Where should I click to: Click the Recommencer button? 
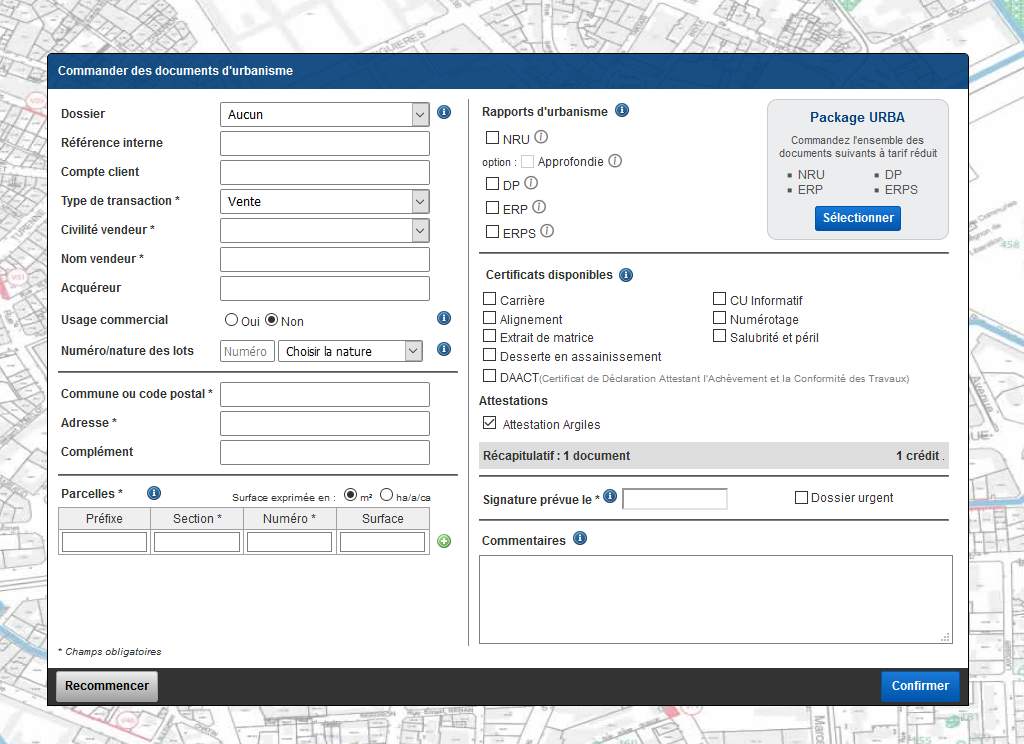[x=107, y=686]
